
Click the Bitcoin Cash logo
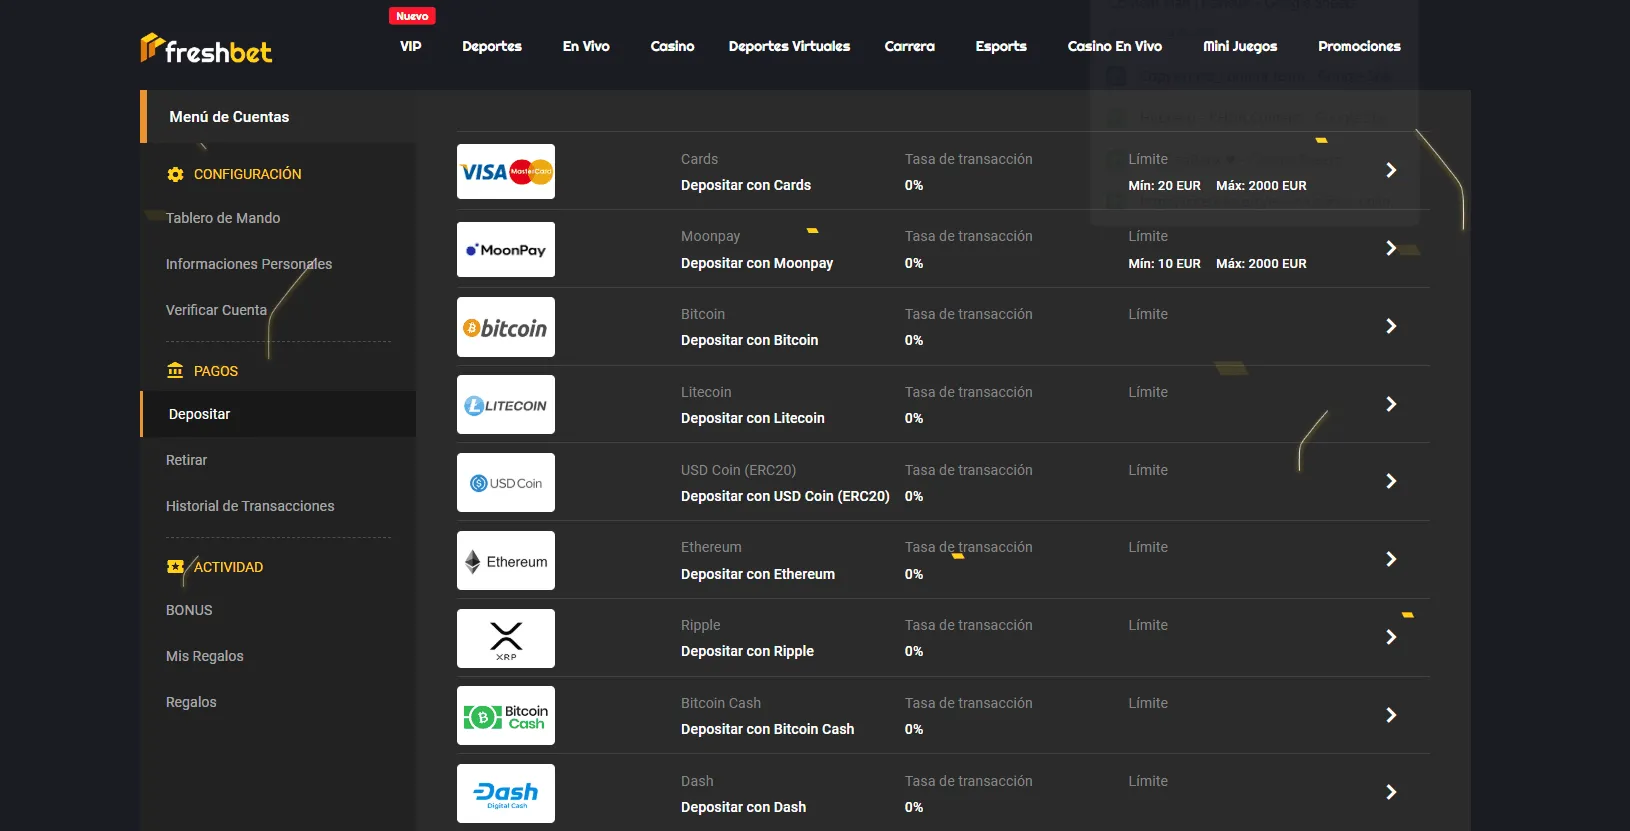click(506, 716)
